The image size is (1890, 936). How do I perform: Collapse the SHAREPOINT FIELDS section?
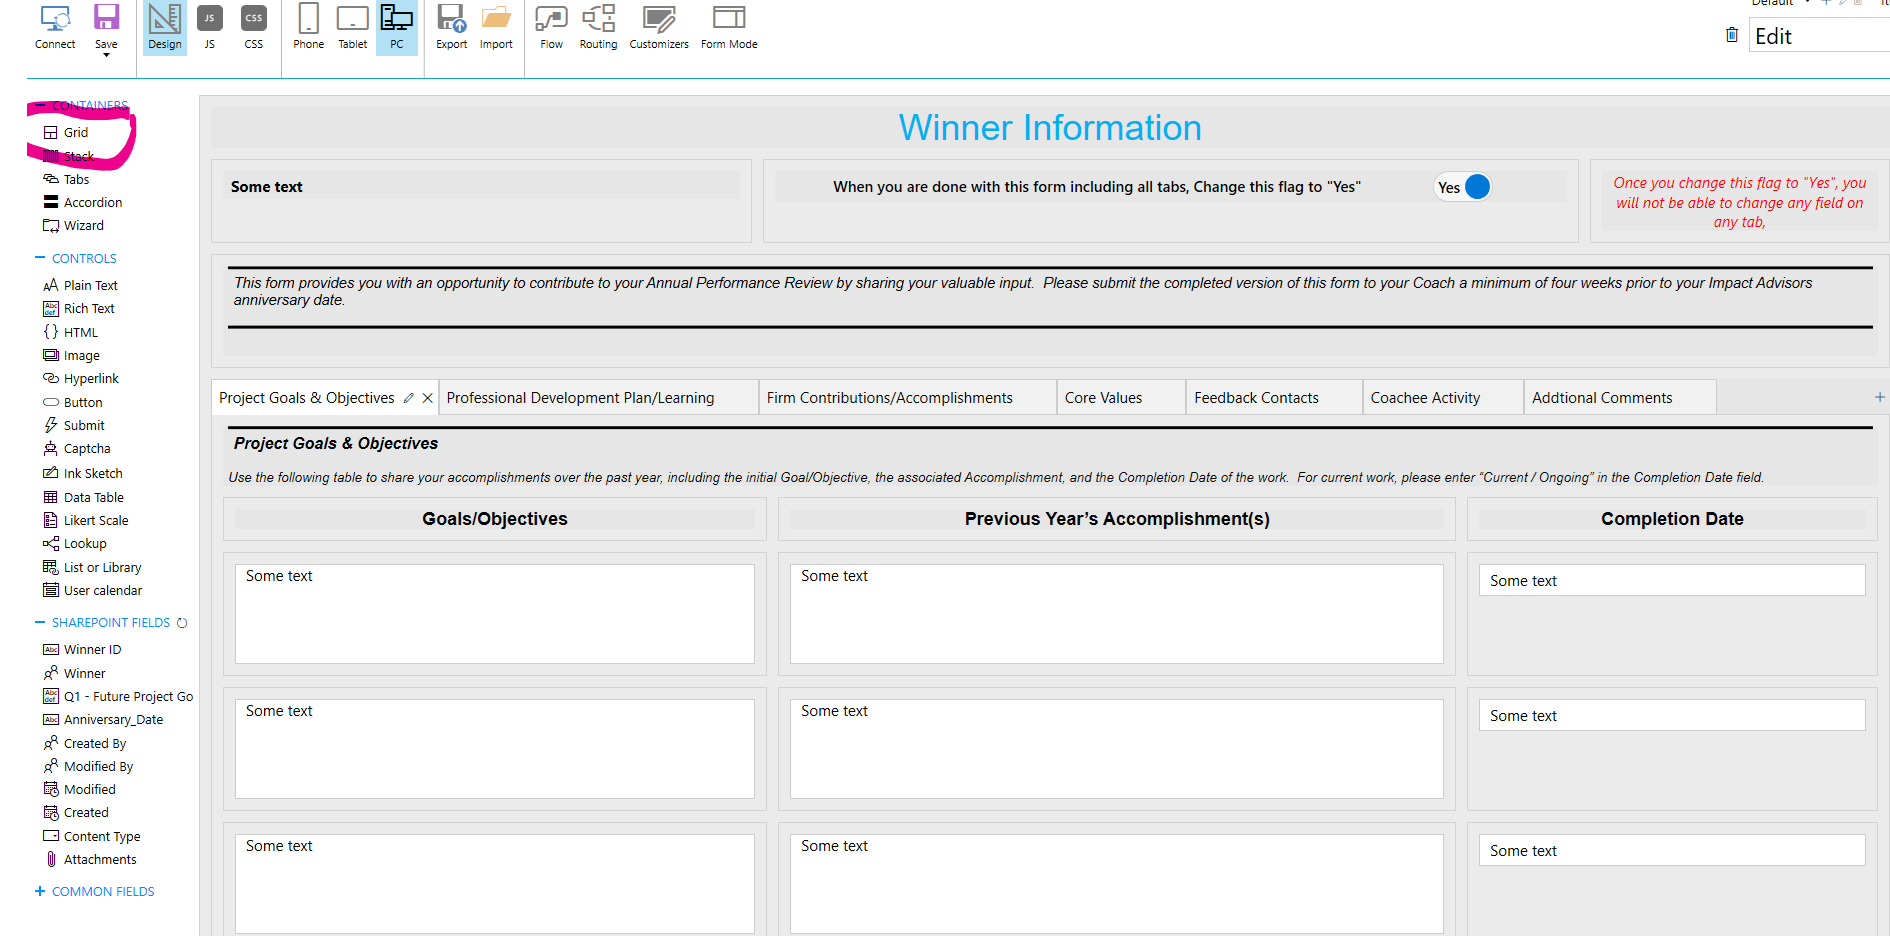tap(40, 622)
